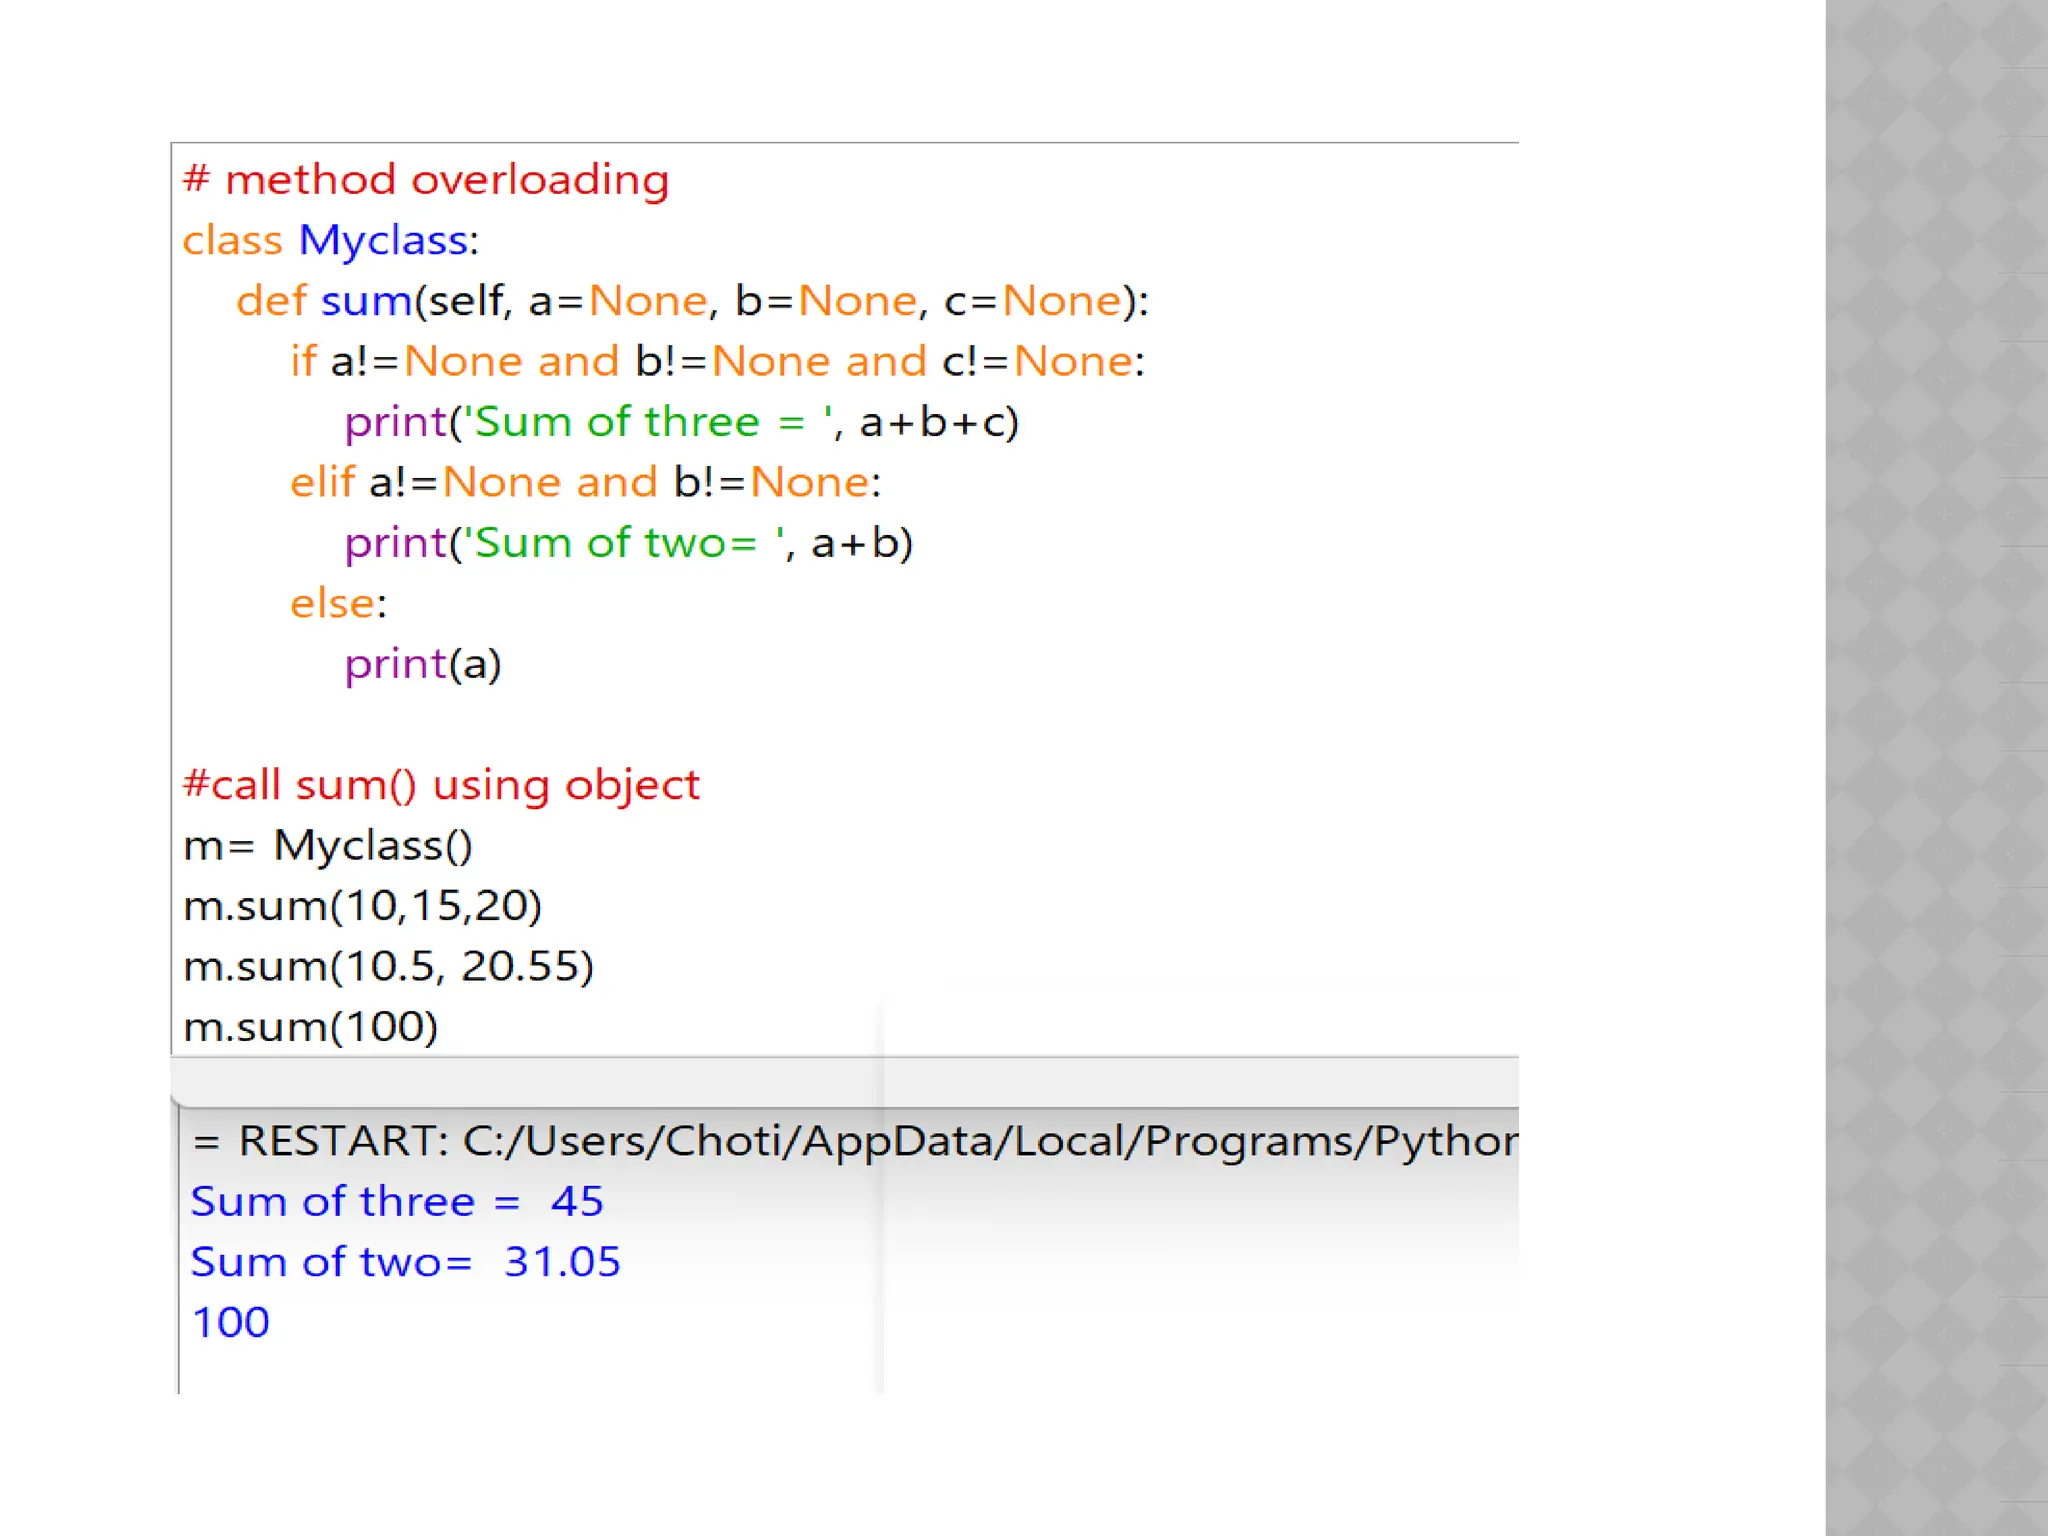Click the 'm.sum(10,15,20)' line
The width and height of the screenshot is (2048, 1536).
363,906
